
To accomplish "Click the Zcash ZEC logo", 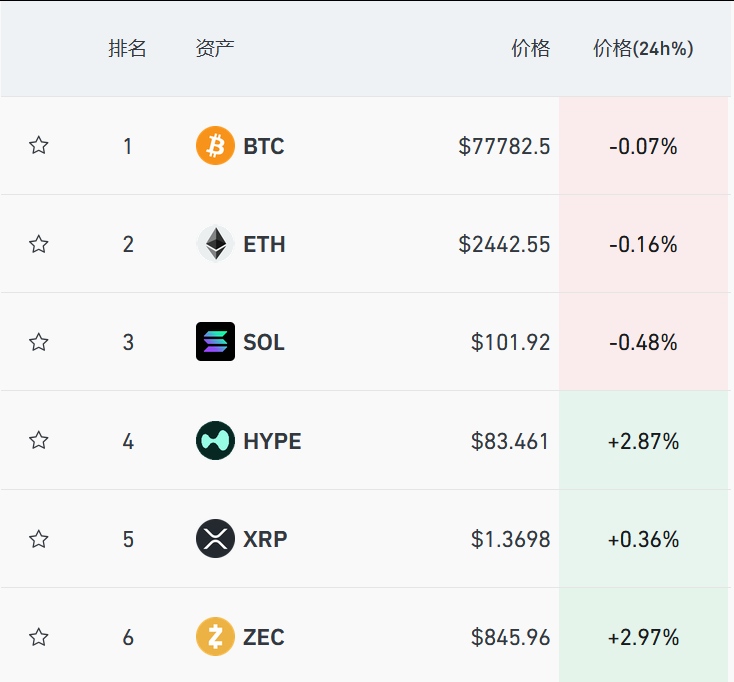I will 215,637.
